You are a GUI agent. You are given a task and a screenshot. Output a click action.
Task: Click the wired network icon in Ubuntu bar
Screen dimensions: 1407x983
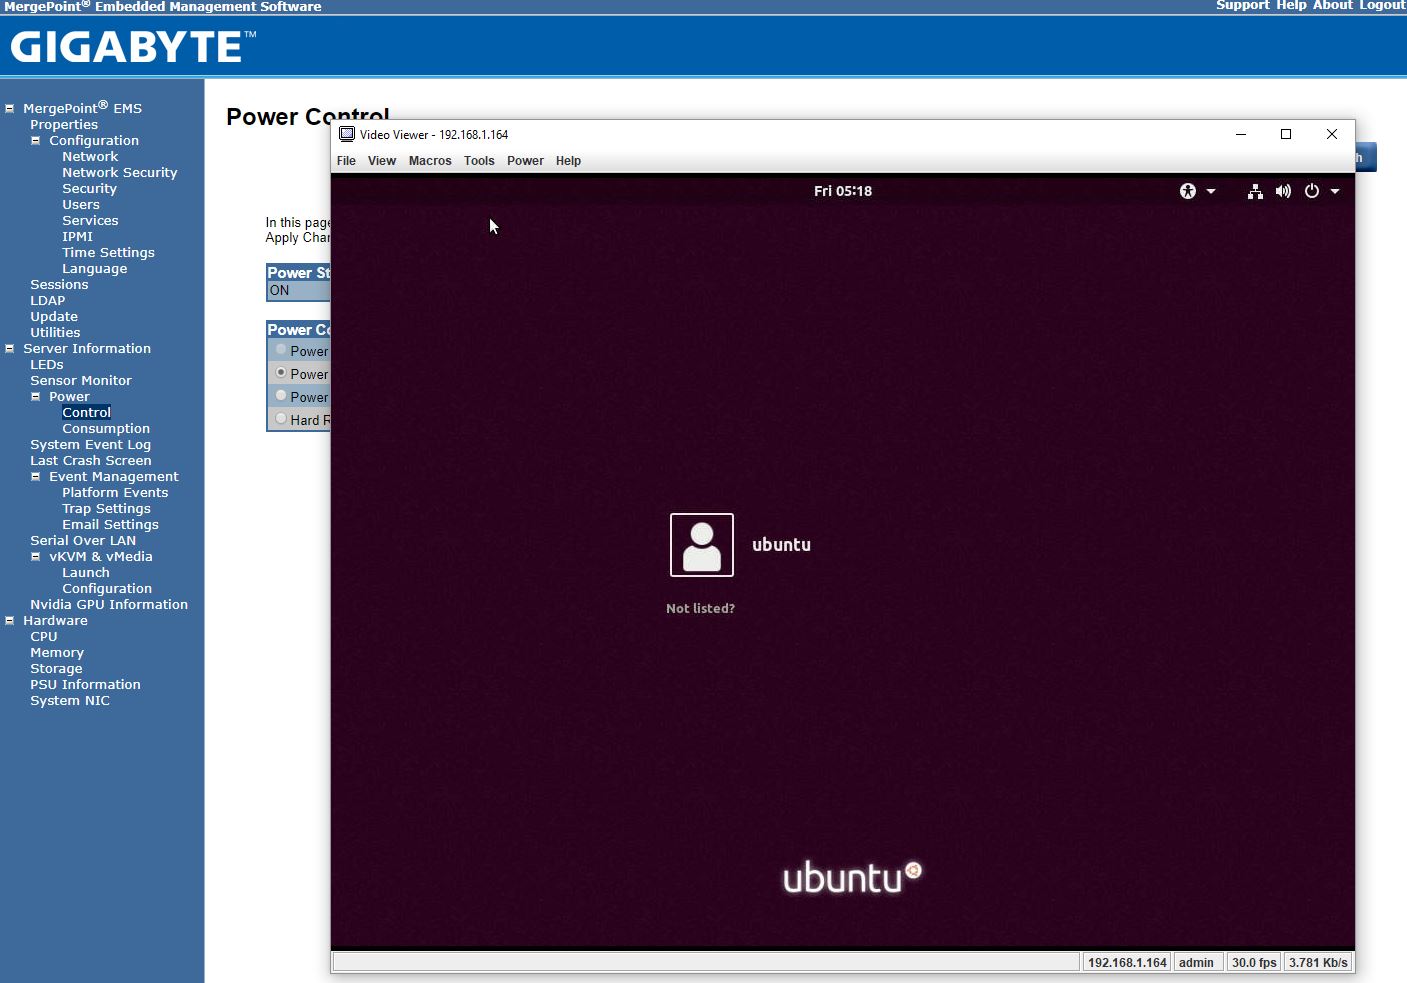[x=1255, y=191]
